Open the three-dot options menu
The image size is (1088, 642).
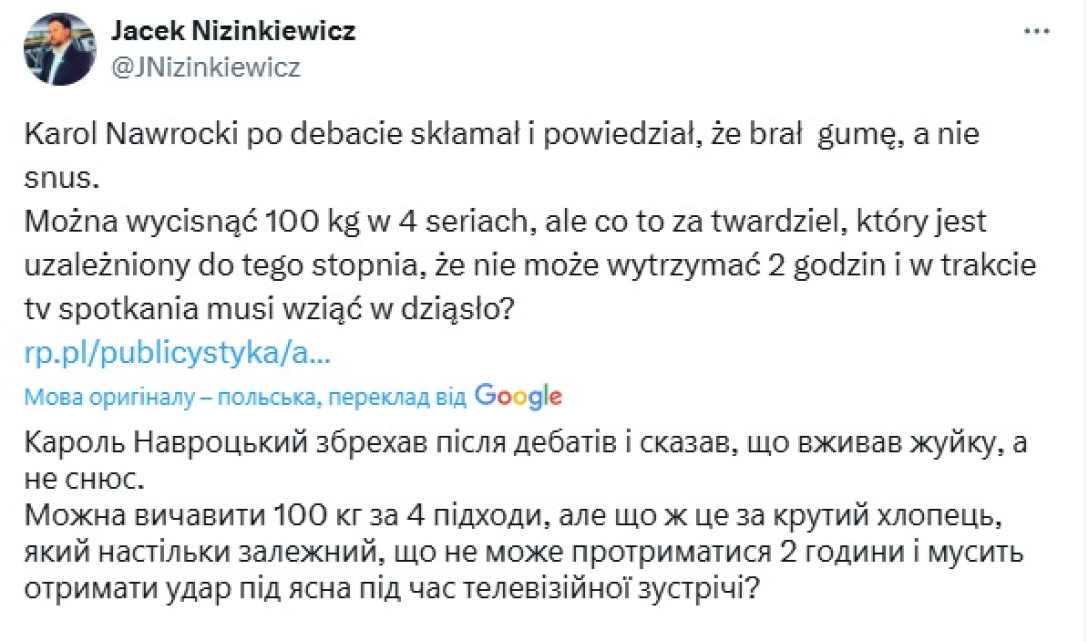pyautogui.click(x=1037, y=29)
